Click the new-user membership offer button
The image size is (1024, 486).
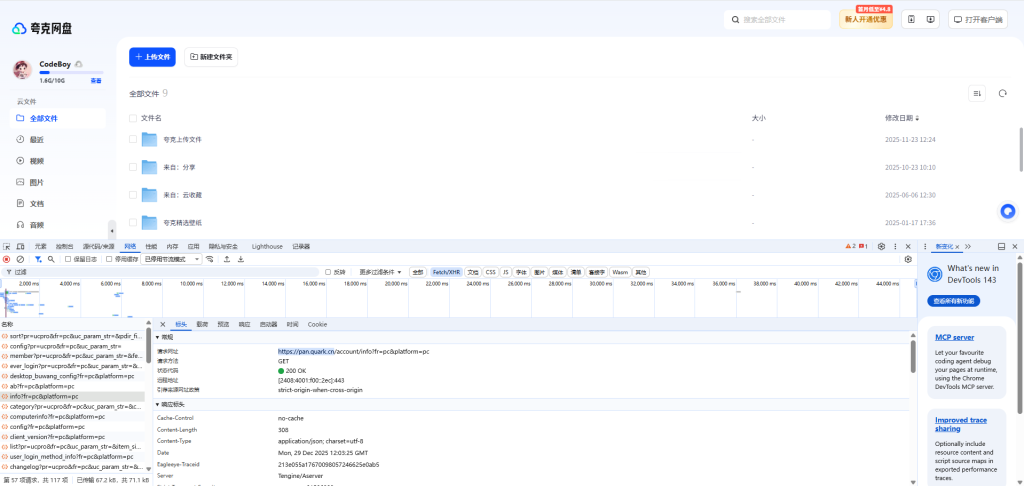866,20
